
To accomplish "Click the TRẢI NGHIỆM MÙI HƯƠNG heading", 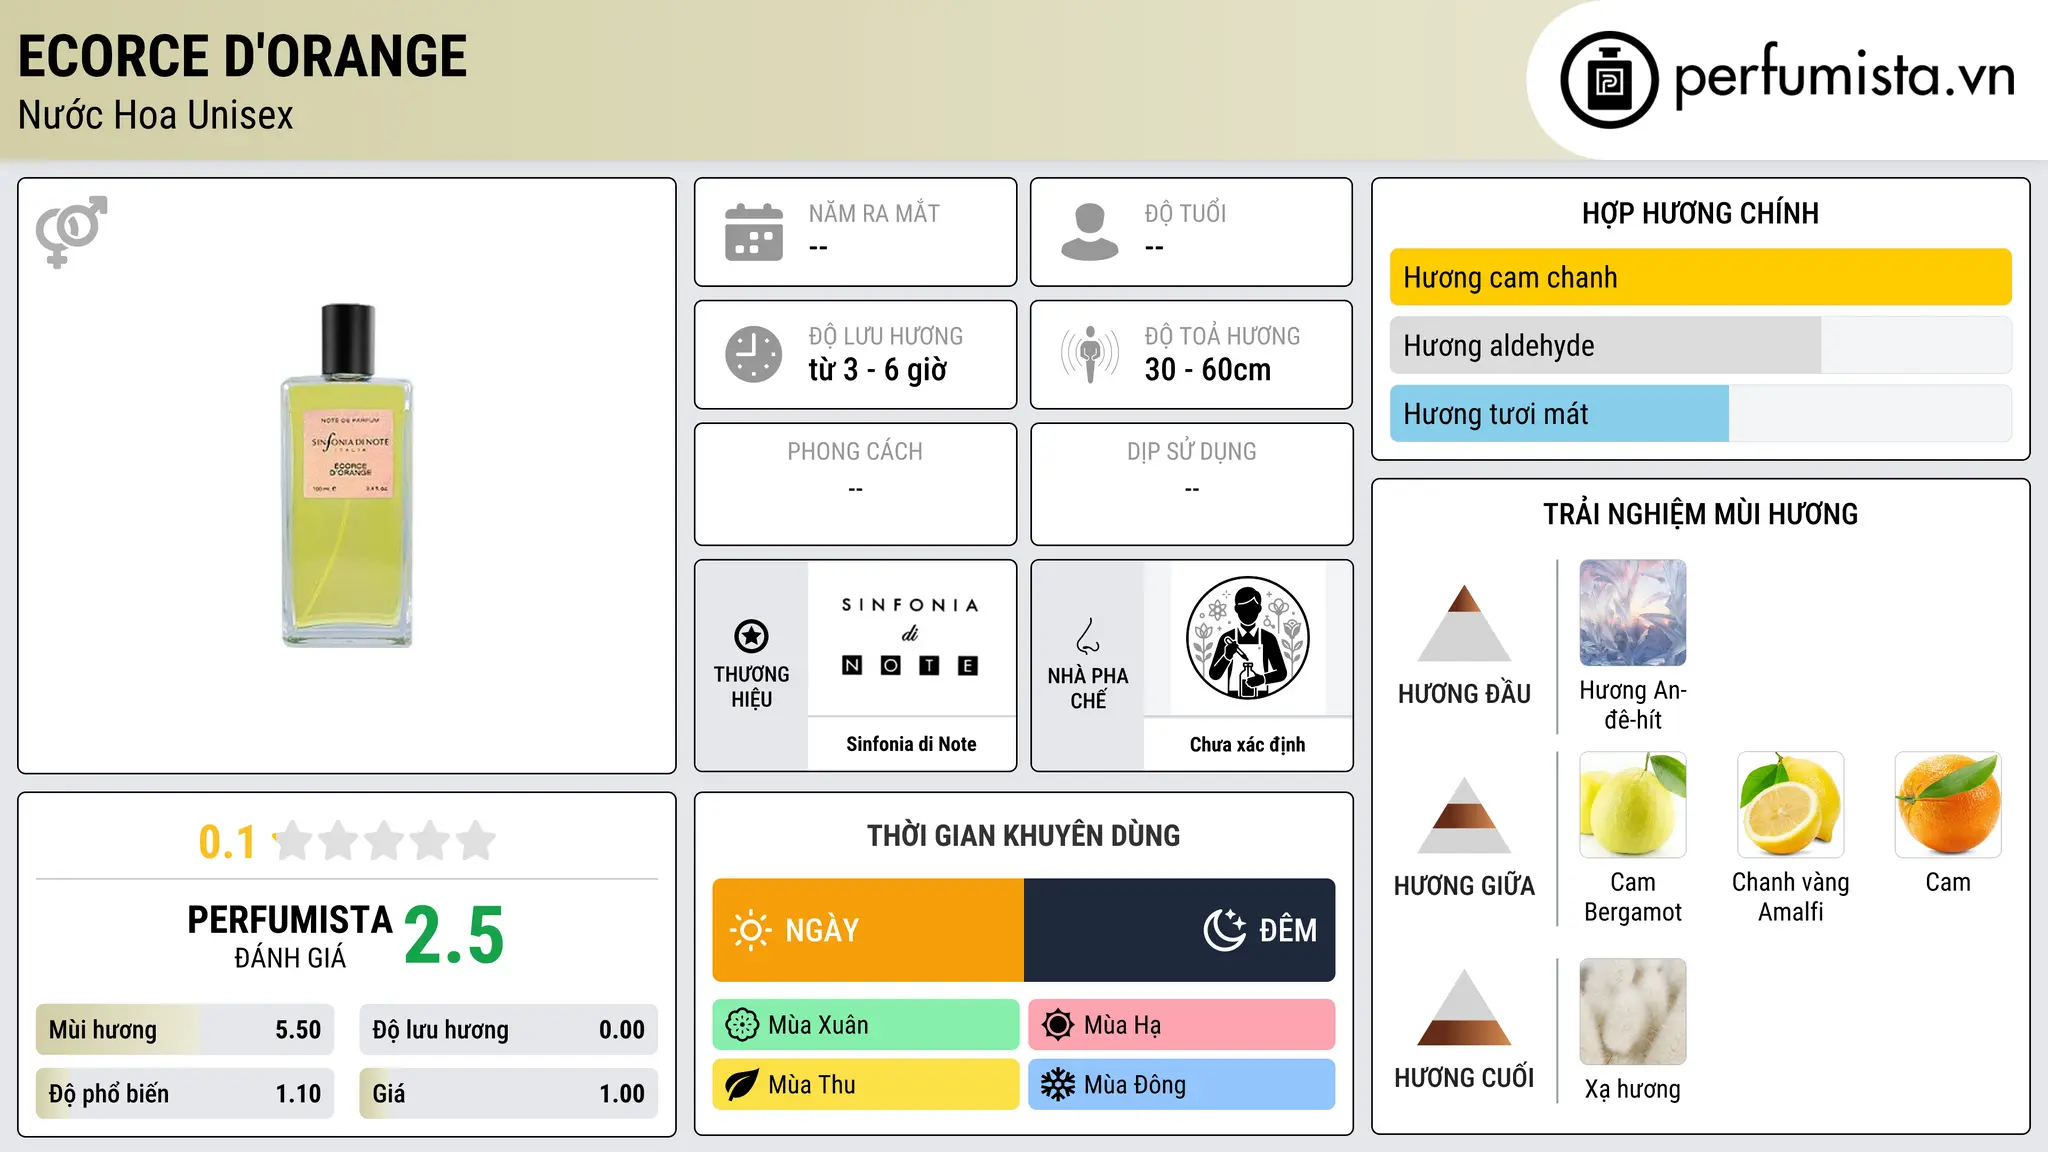I will (x=1700, y=514).
